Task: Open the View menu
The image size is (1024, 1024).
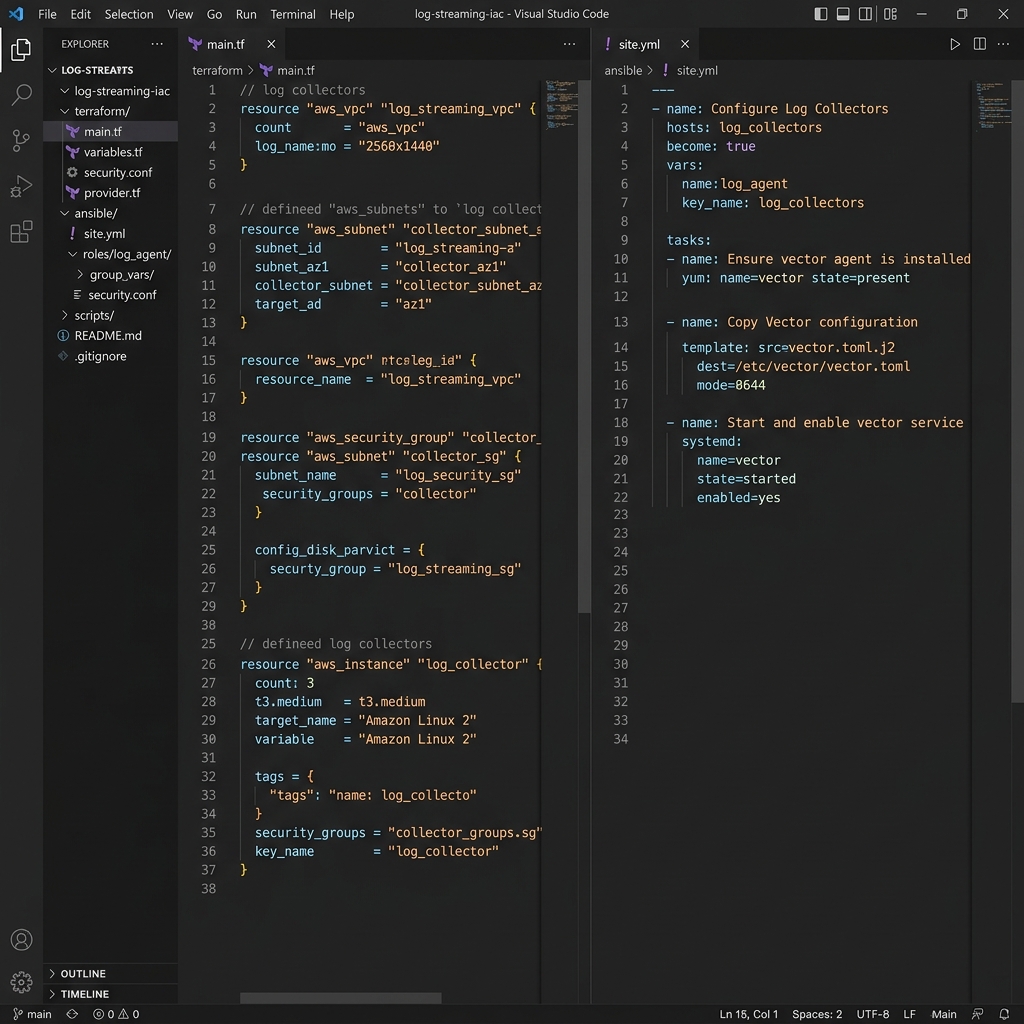Action: [180, 14]
